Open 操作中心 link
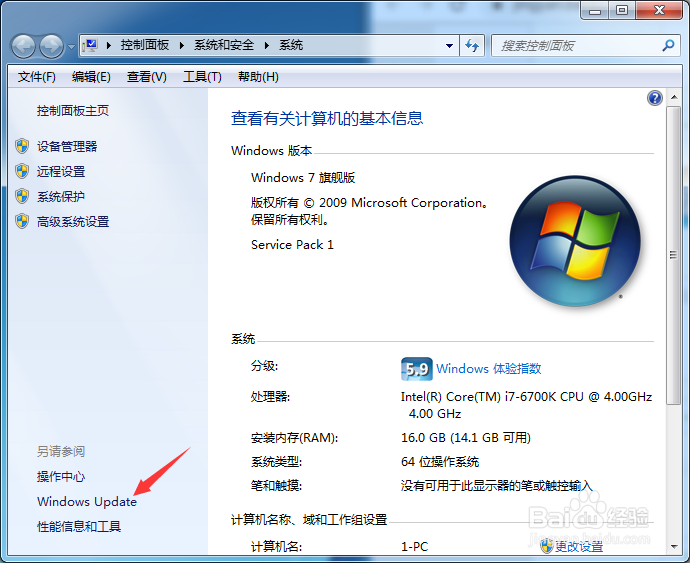690x563 pixels. click(x=61, y=476)
